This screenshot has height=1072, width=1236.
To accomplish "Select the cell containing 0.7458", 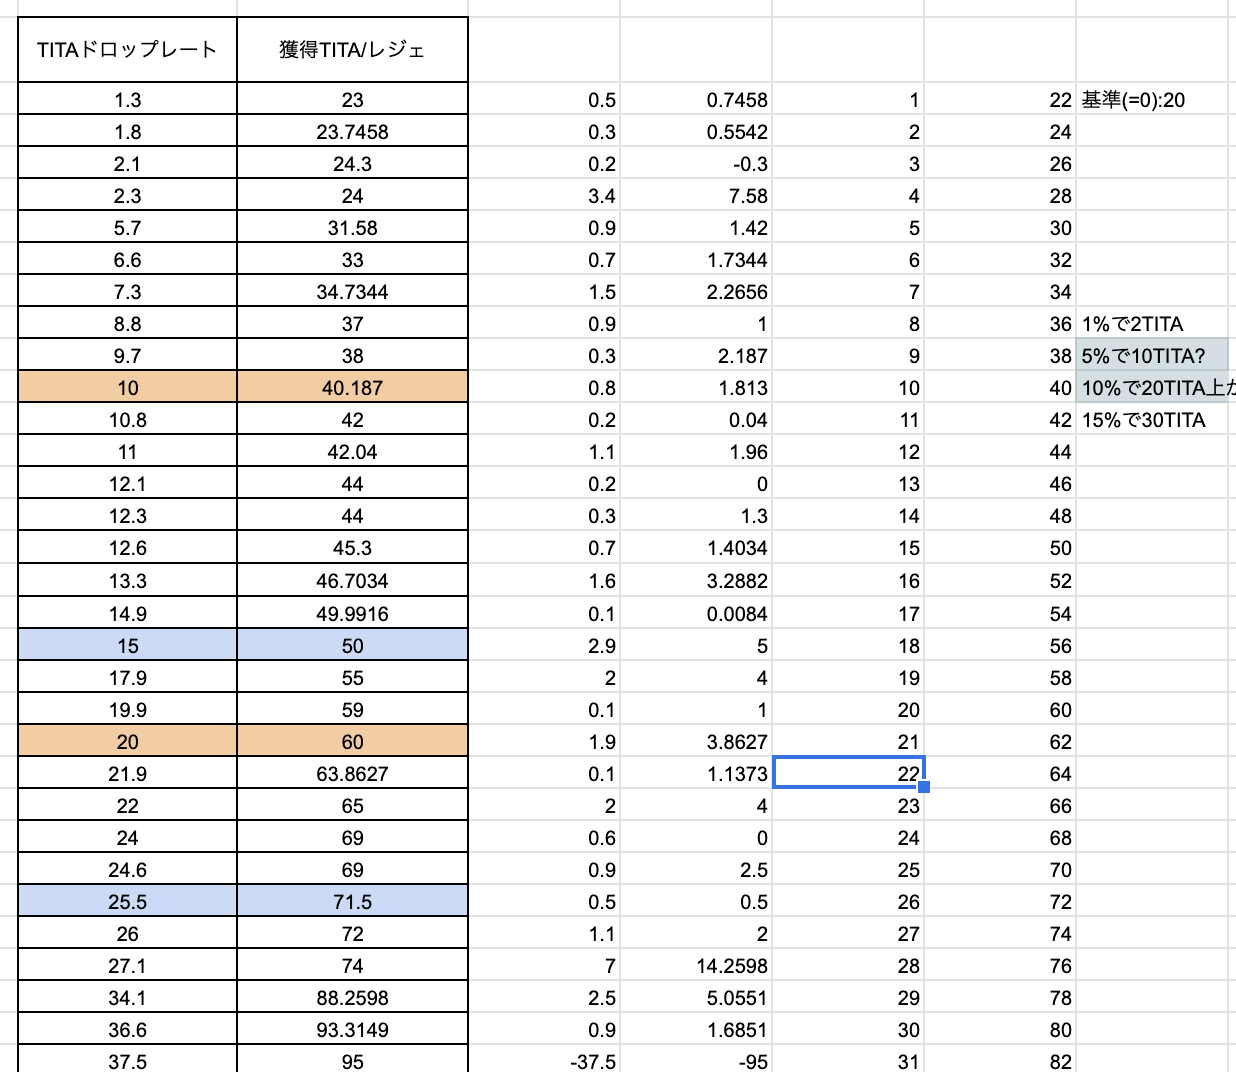I will 697,99.
